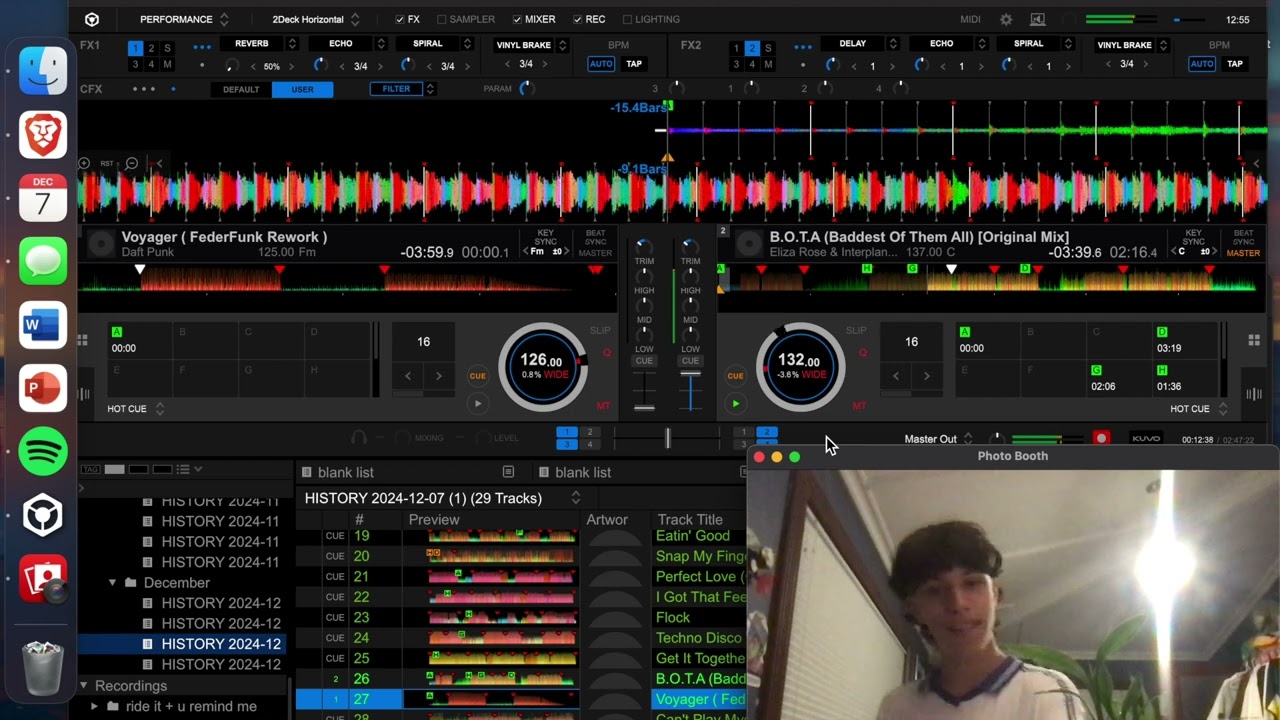This screenshot has height=720, width=1280.
Task: Click MIDI settings button
Action: [x=970, y=19]
